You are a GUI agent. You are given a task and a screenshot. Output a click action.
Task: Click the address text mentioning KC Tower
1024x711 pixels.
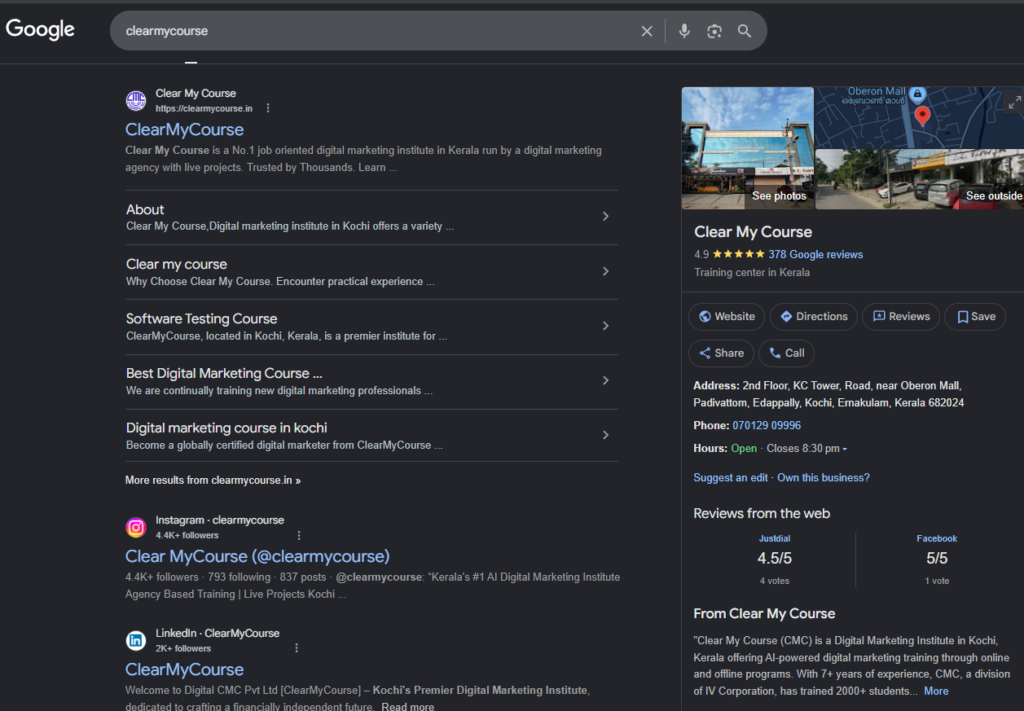point(828,394)
